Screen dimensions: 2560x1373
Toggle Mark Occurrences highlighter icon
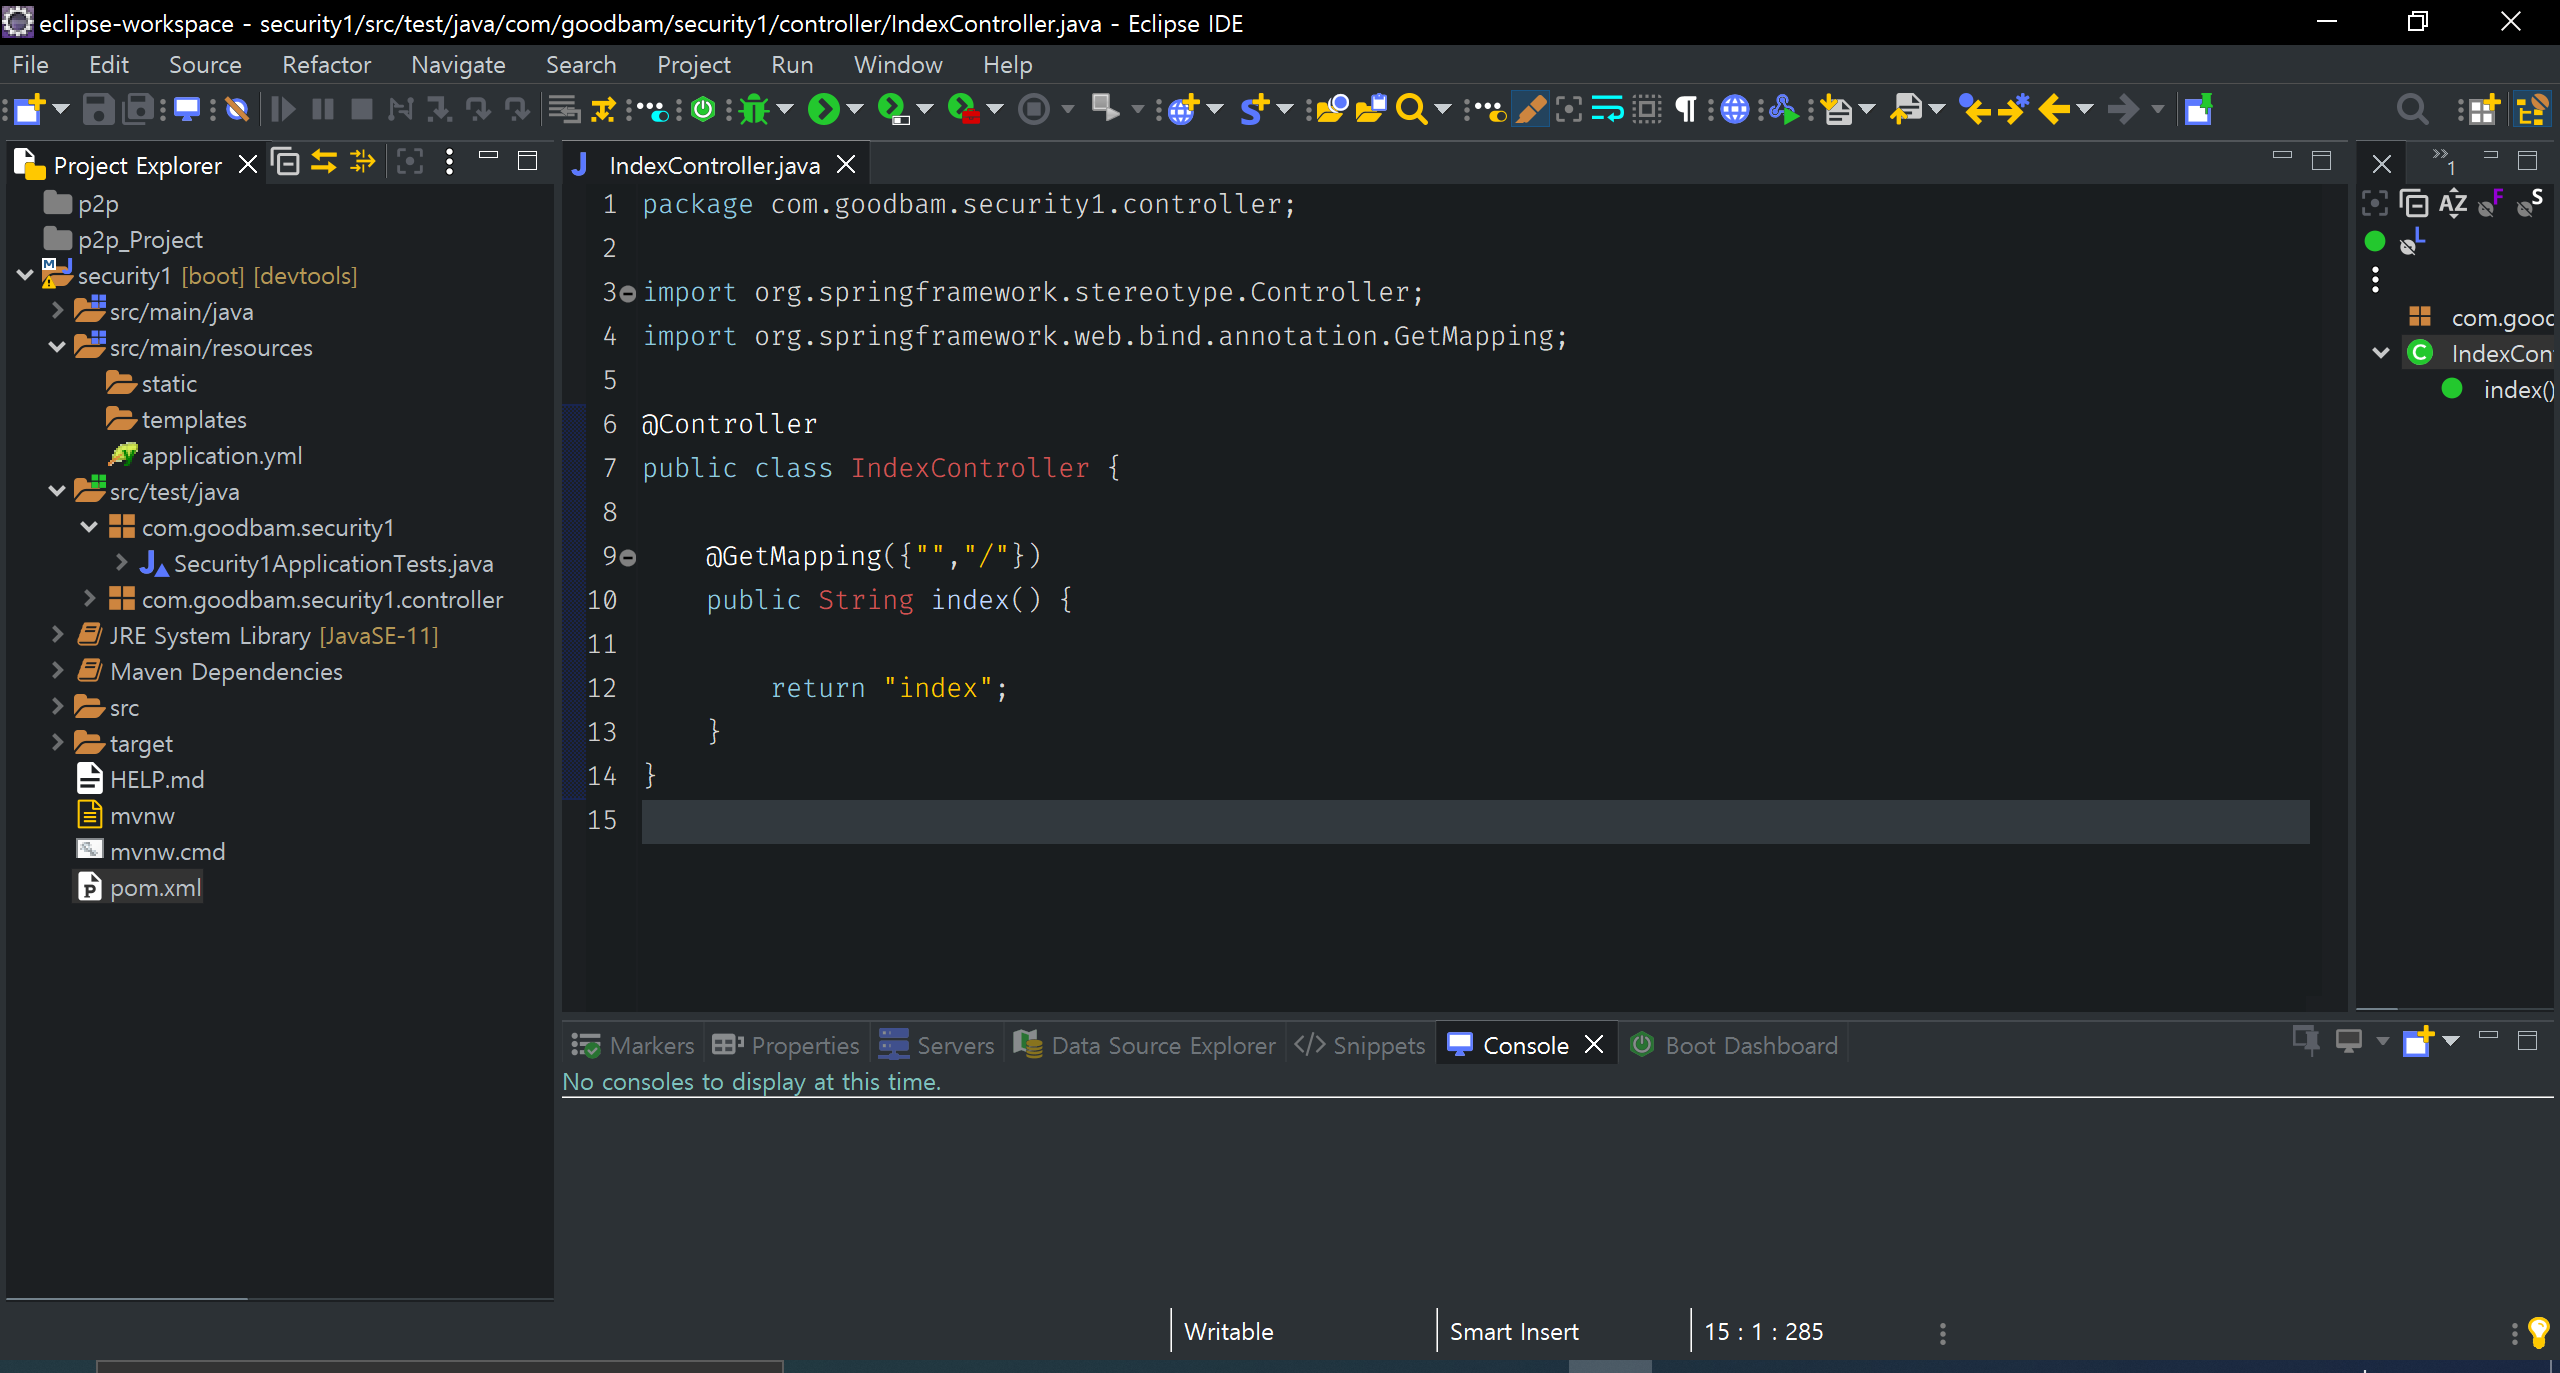1530,109
